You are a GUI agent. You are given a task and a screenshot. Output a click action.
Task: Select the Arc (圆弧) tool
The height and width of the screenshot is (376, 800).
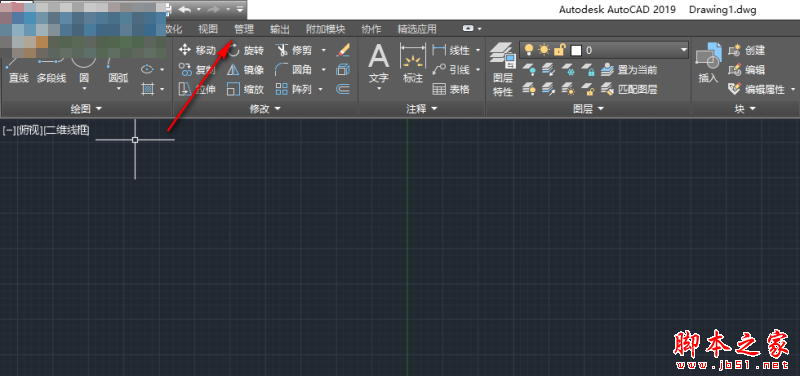coord(118,71)
